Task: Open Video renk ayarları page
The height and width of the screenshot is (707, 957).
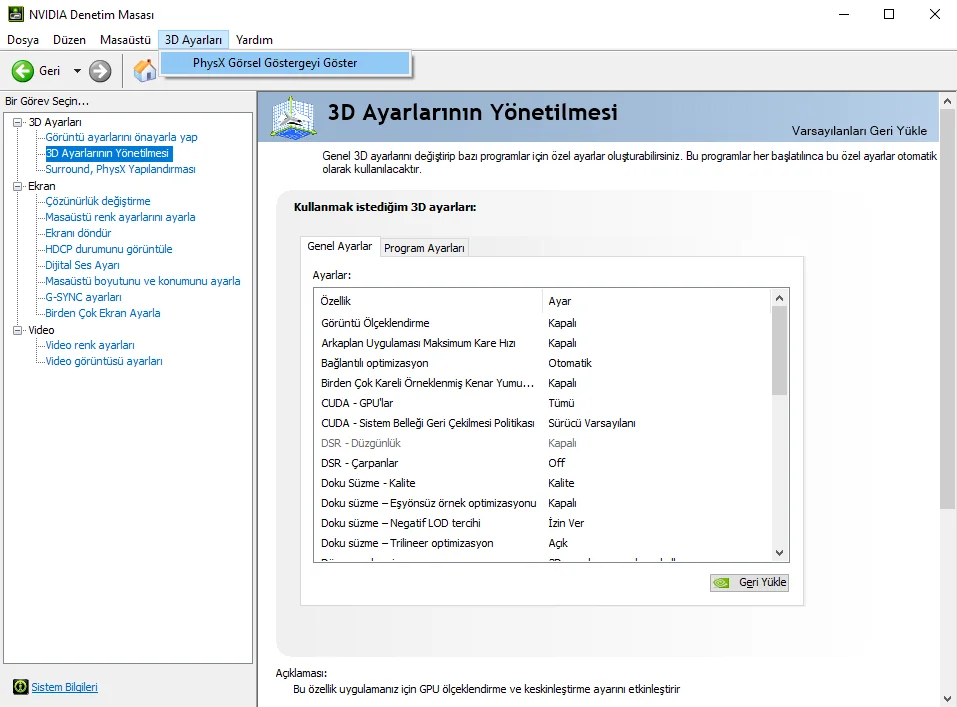Action: click(x=90, y=345)
